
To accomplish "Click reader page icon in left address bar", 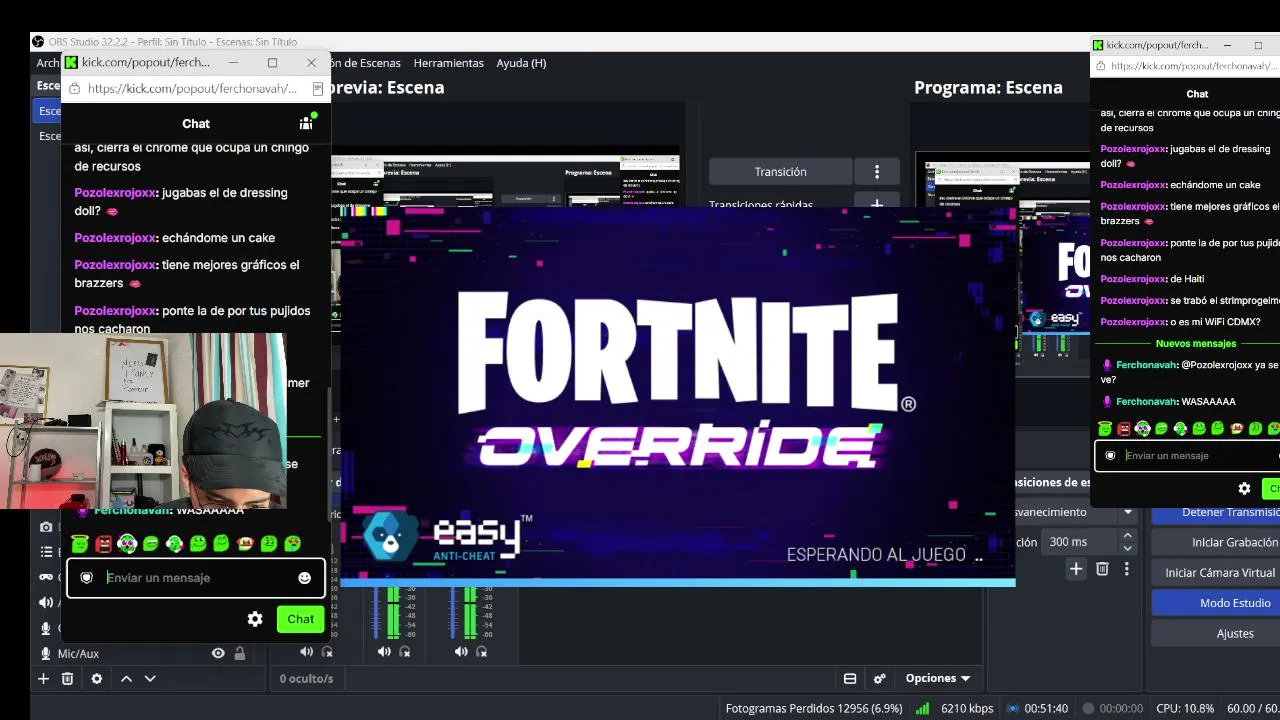I will click(x=317, y=88).
